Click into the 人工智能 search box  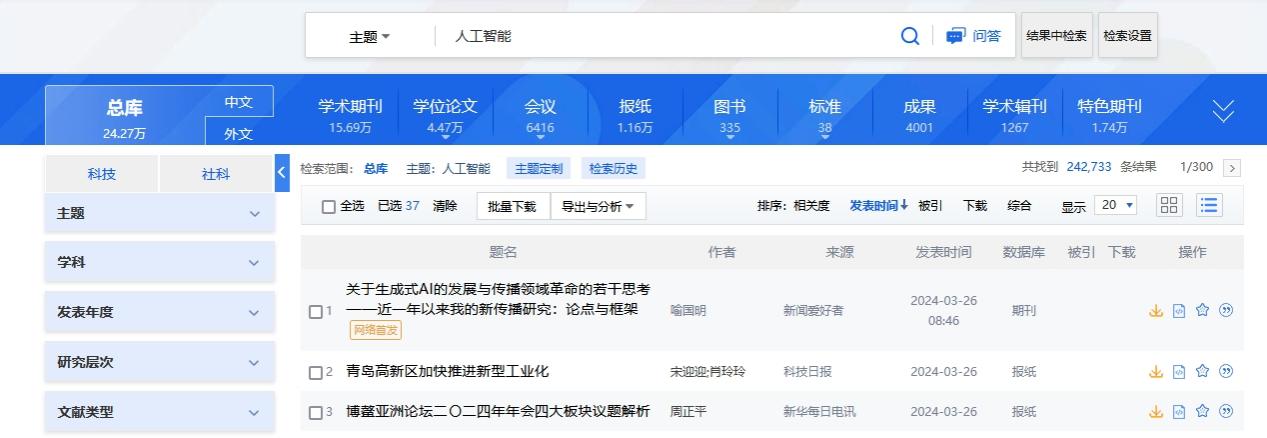point(660,36)
